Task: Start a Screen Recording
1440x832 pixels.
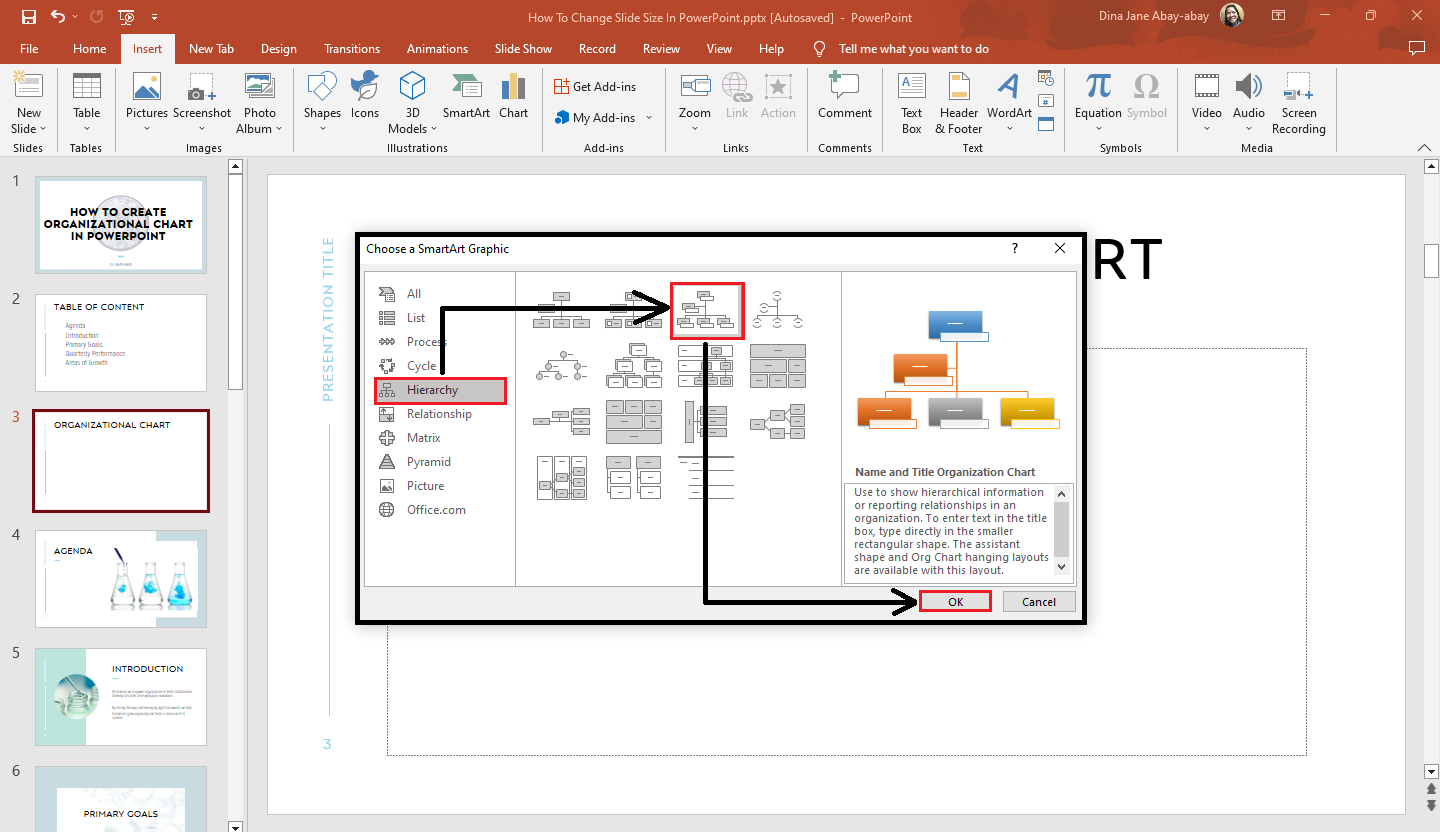Action: click(x=1299, y=100)
